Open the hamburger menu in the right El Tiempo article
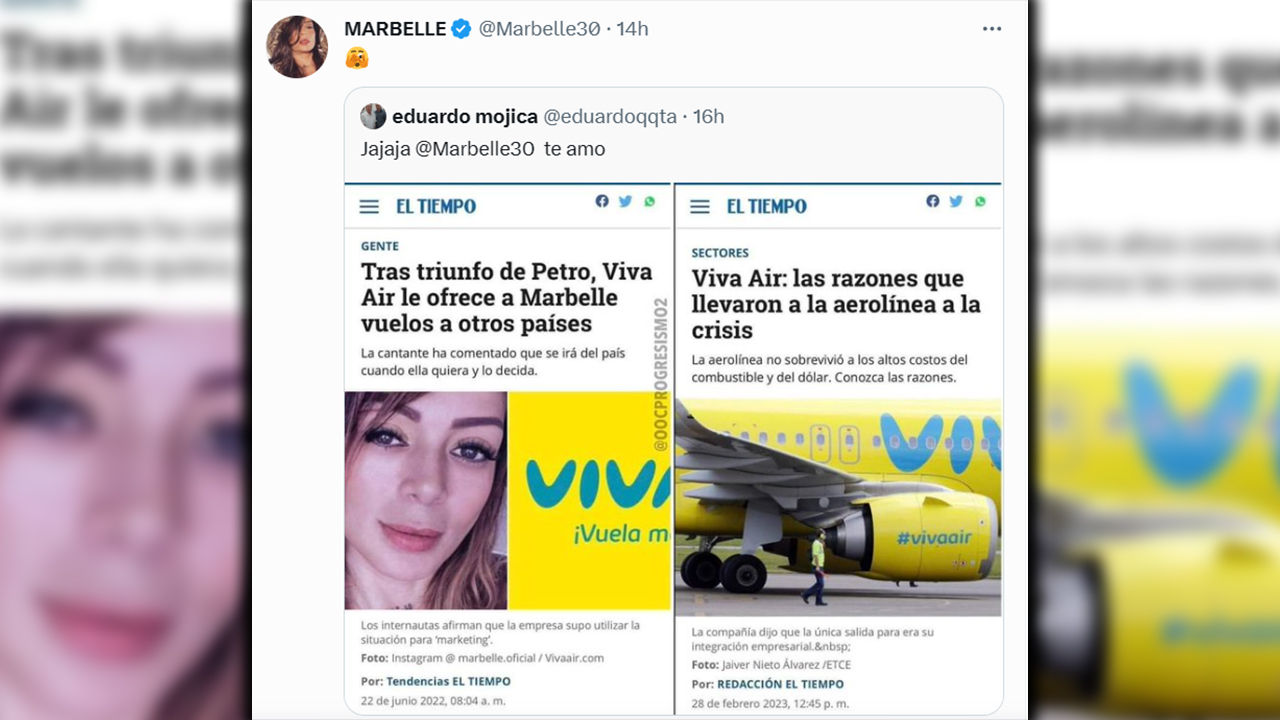The height and width of the screenshot is (720, 1280). coord(700,207)
